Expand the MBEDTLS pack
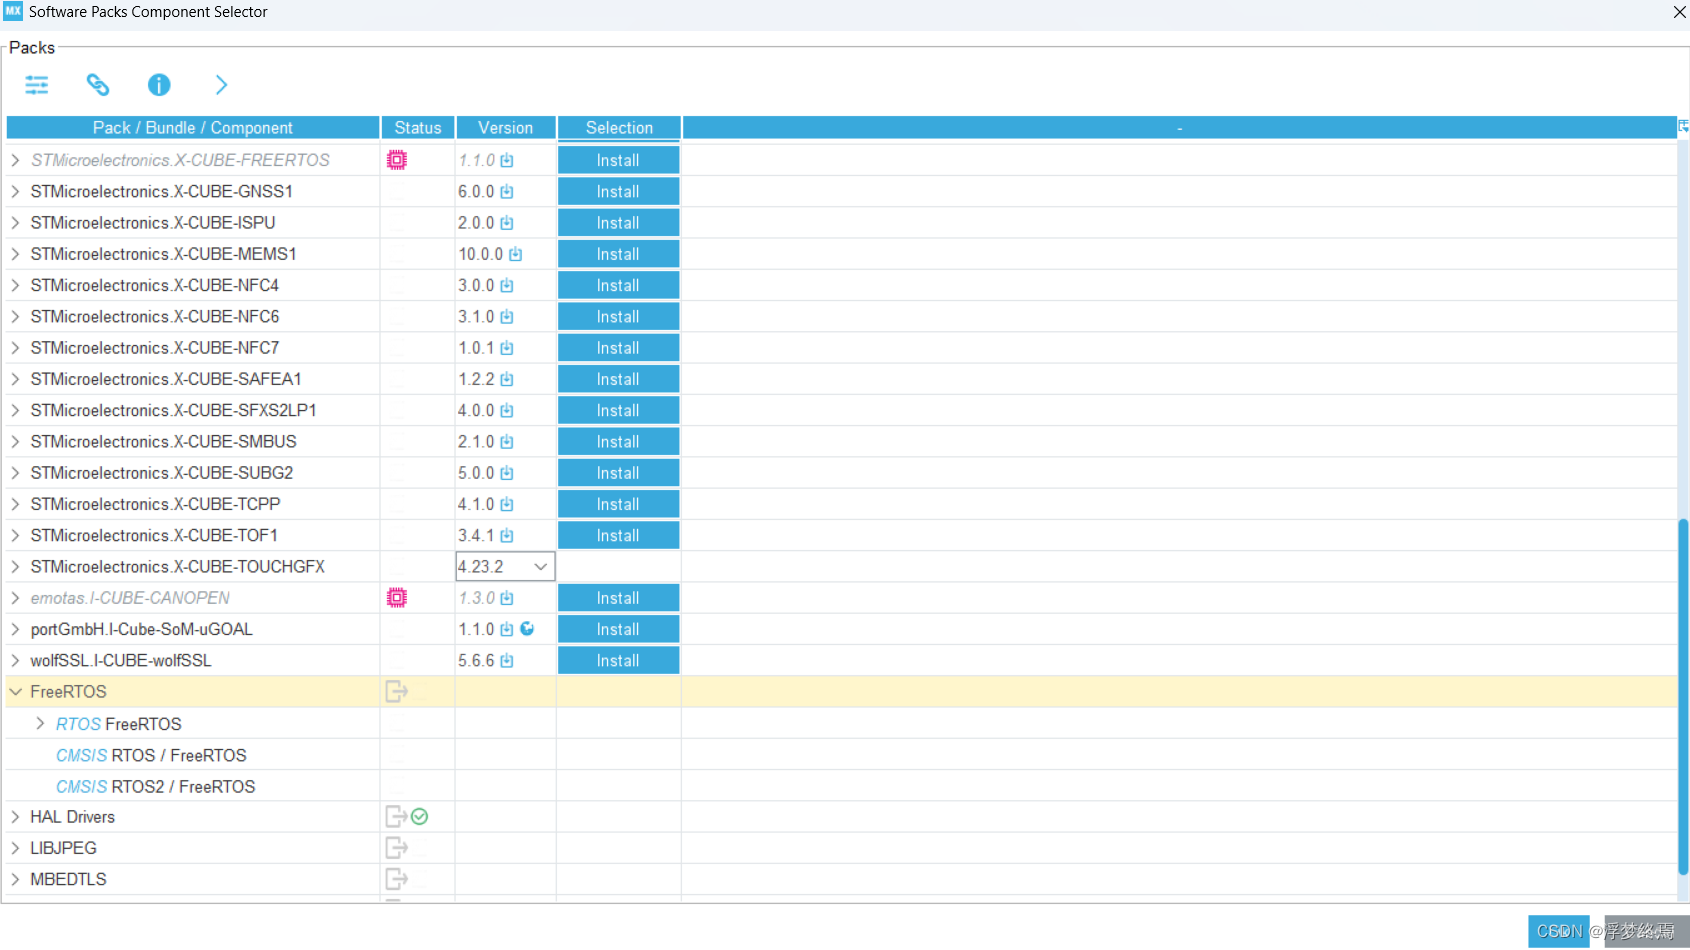This screenshot has height=950, width=1690. 16,879
